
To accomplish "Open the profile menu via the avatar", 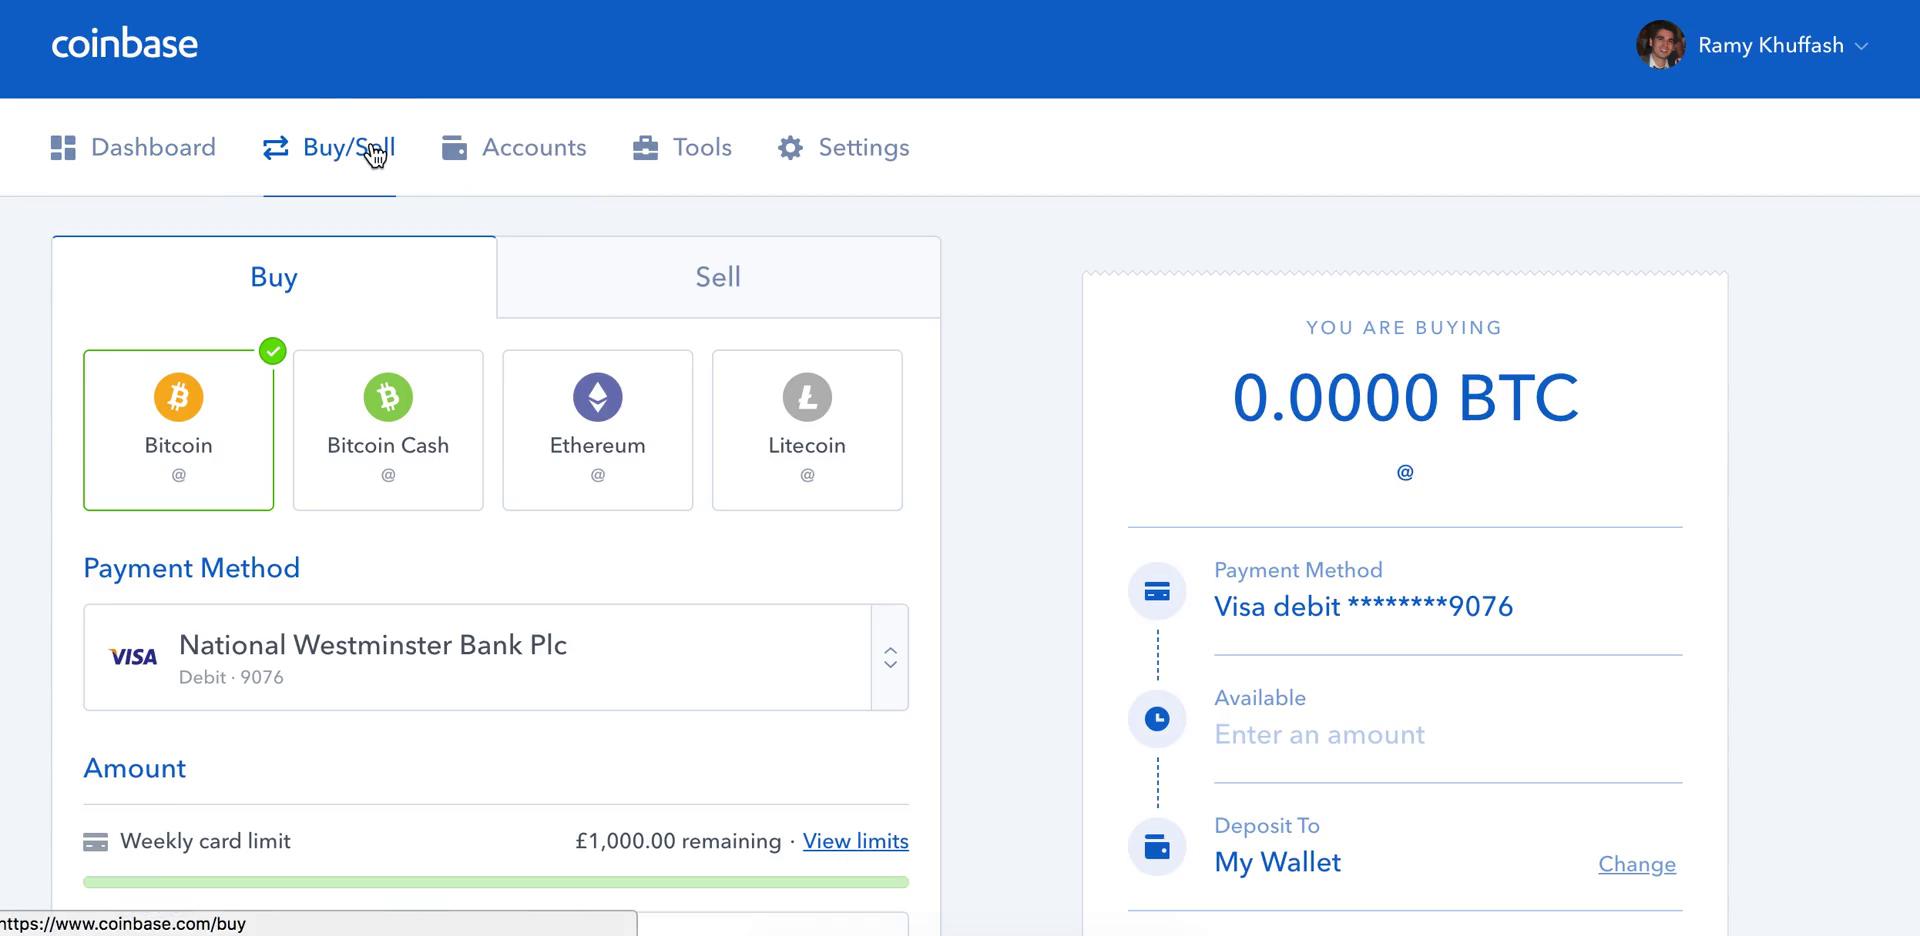I will (x=1660, y=45).
